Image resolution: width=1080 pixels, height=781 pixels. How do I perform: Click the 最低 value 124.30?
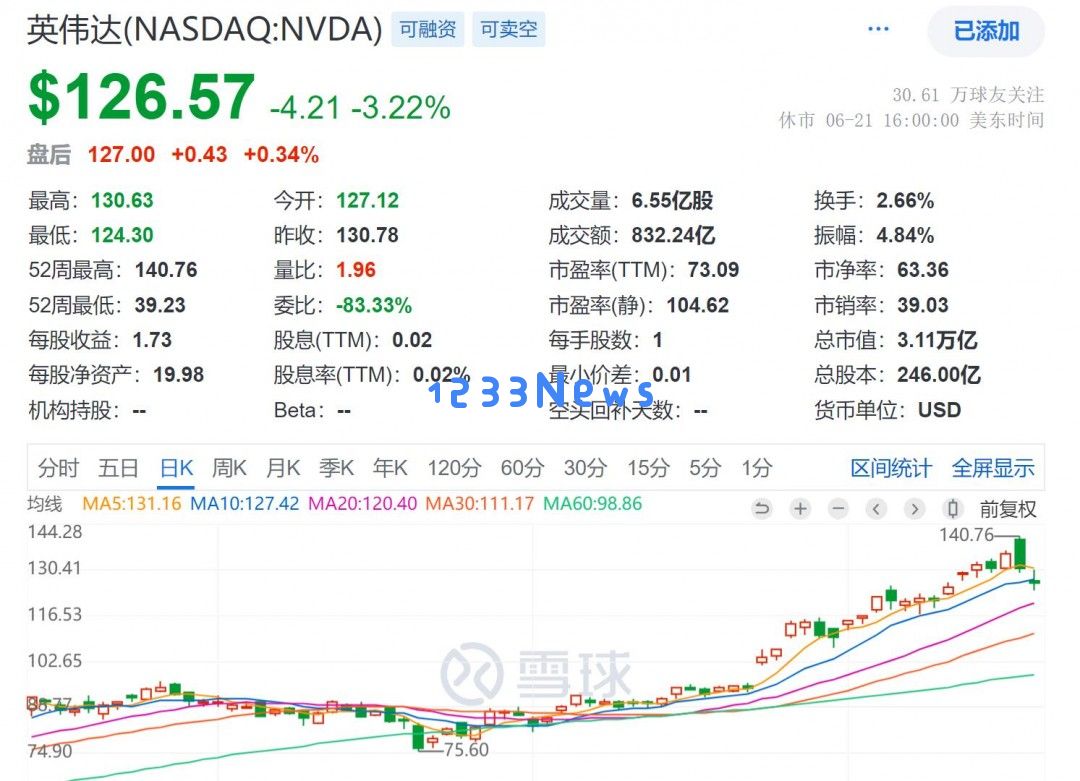122,235
